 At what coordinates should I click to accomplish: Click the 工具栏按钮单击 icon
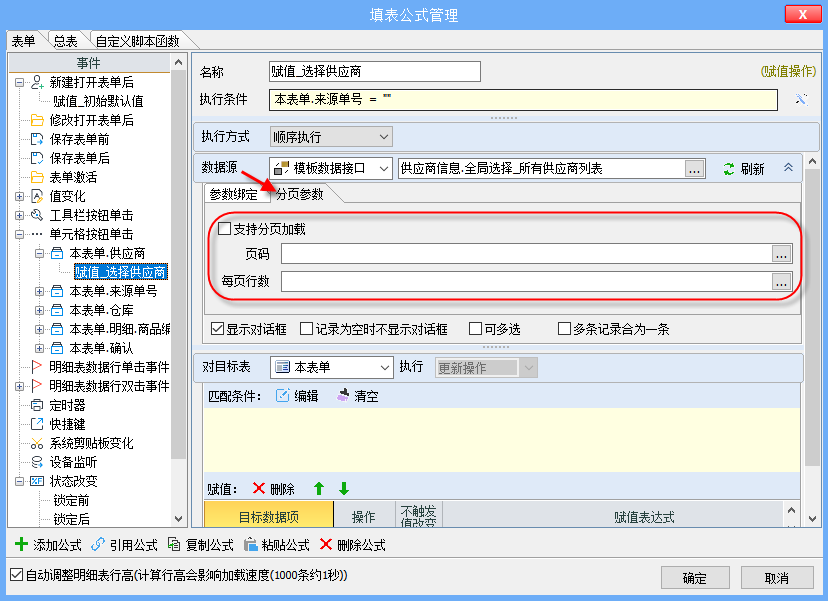coord(37,215)
